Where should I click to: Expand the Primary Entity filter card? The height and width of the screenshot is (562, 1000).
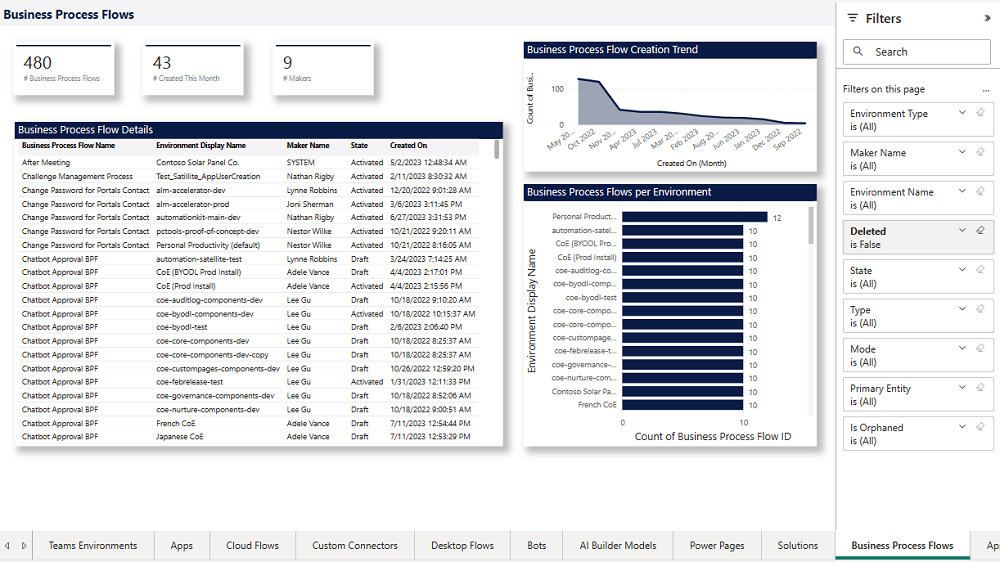coord(962,388)
